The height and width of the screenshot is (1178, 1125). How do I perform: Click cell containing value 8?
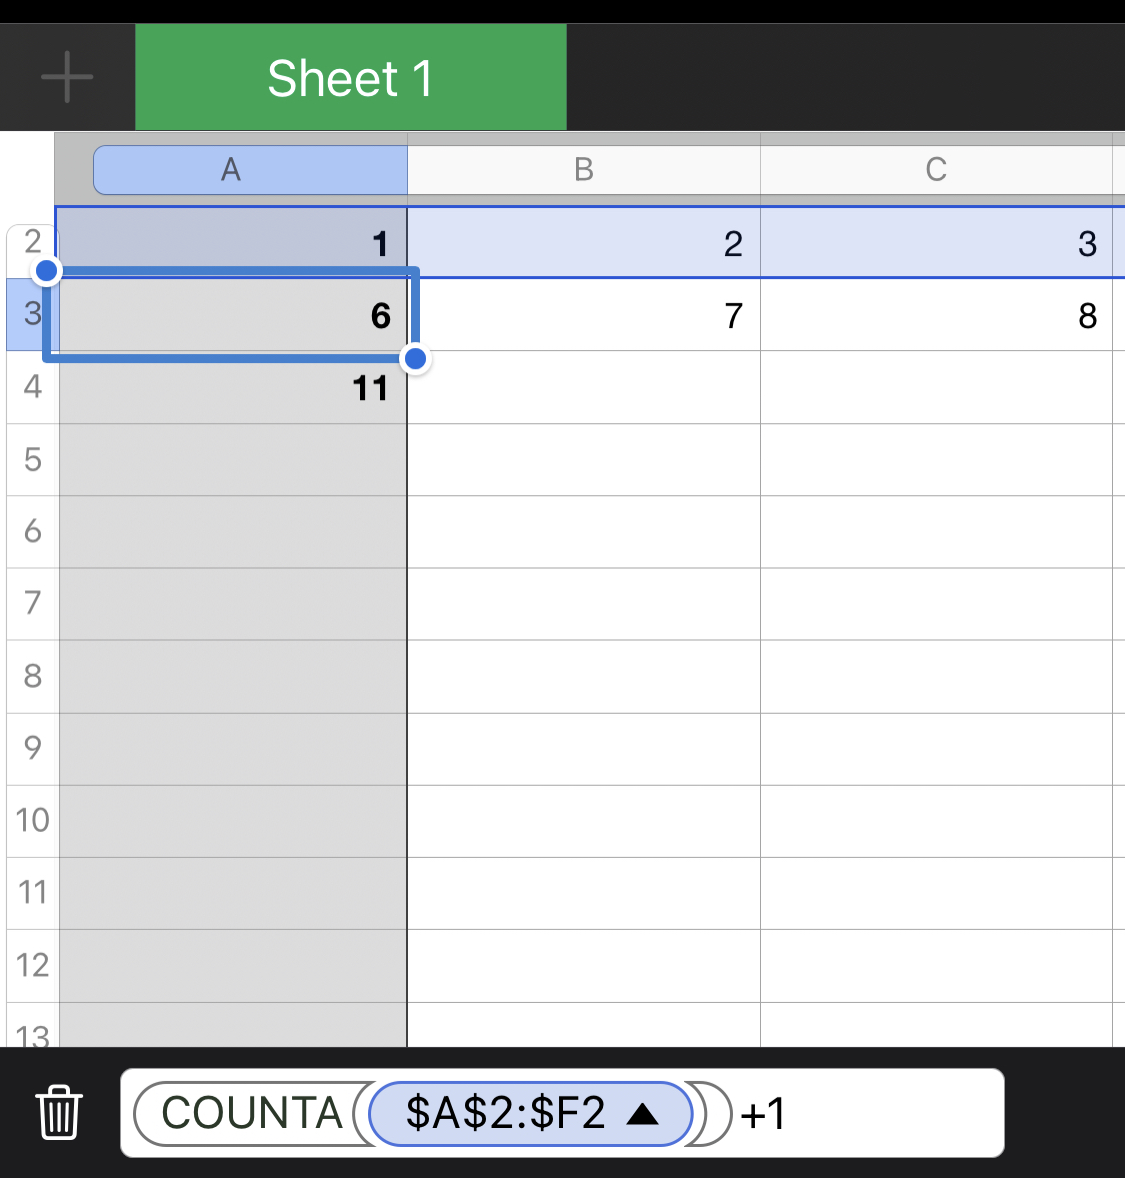(936, 315)
